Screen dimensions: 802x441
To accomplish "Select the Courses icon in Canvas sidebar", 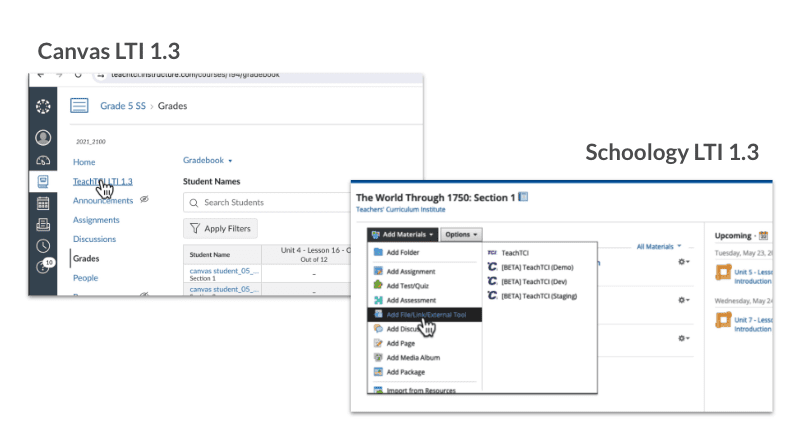I will [x=43, y=181].
